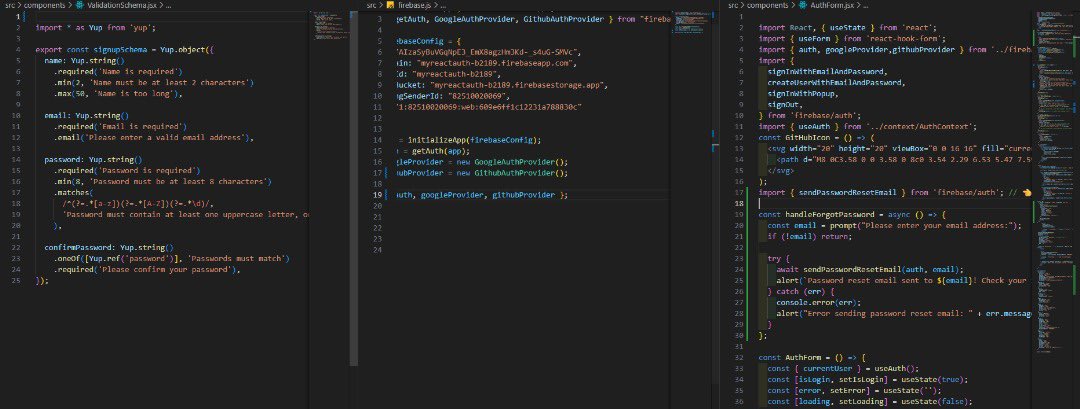1080x409 pixels.
Task: Click 'signInWithPopup,' import line
Action: (802, 94)
